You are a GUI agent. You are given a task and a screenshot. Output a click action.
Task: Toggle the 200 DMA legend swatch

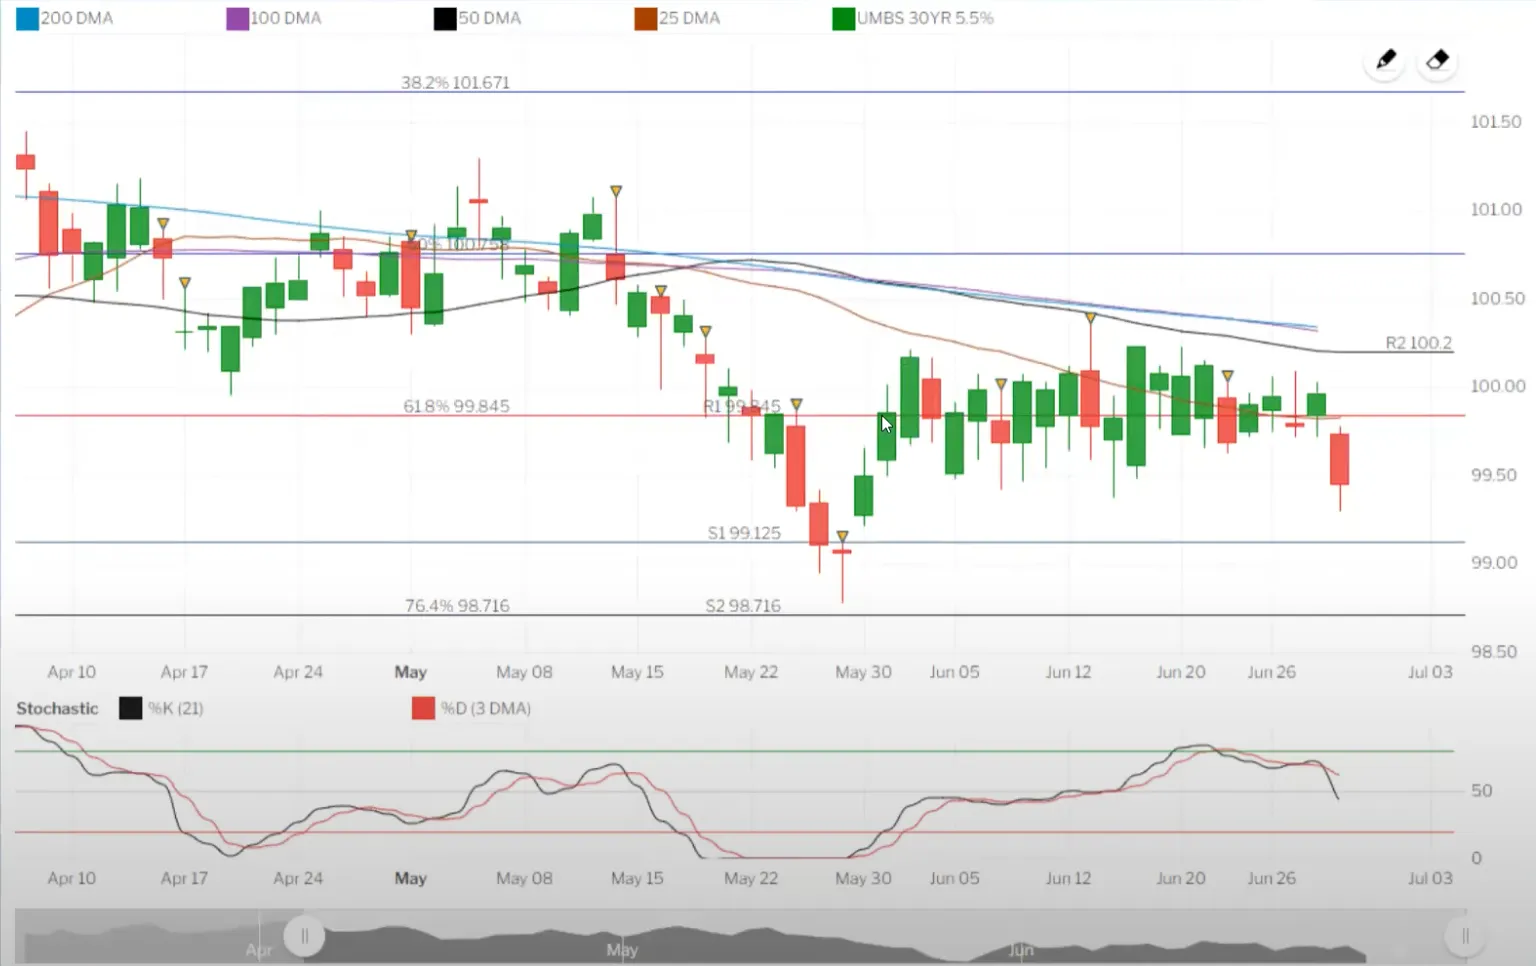pyautogui.click(x=27, y=18)
